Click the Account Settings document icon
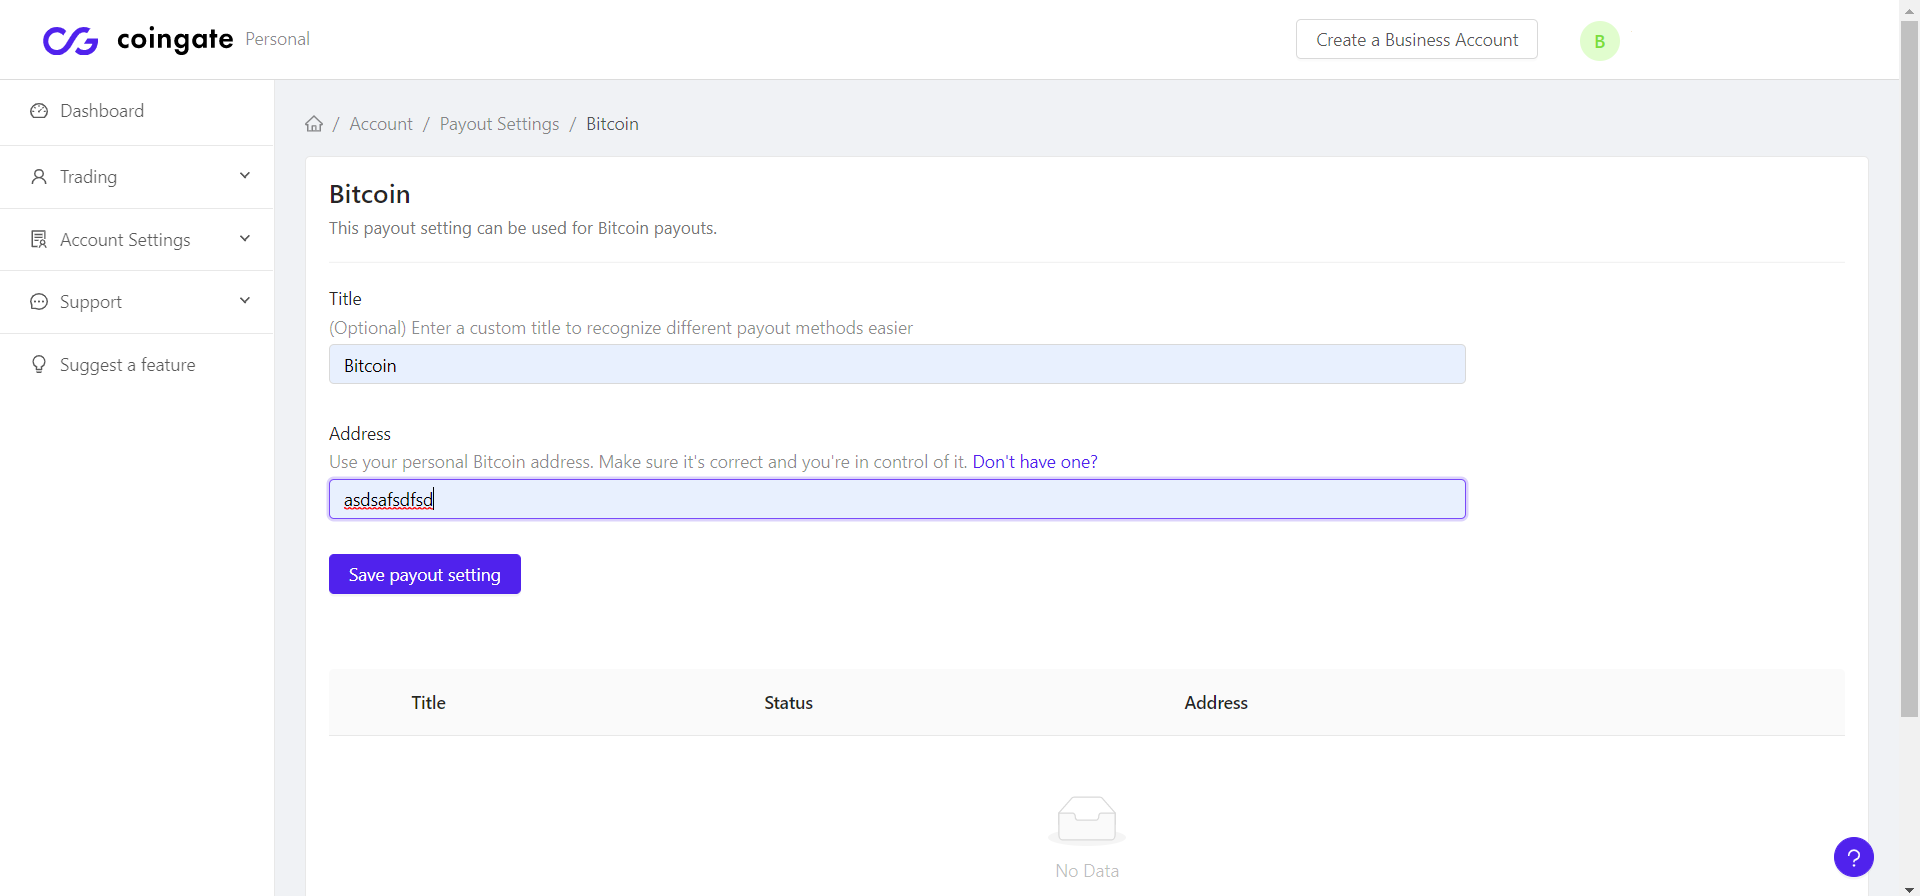This screenshot has height=896, width=1920. 39,240
